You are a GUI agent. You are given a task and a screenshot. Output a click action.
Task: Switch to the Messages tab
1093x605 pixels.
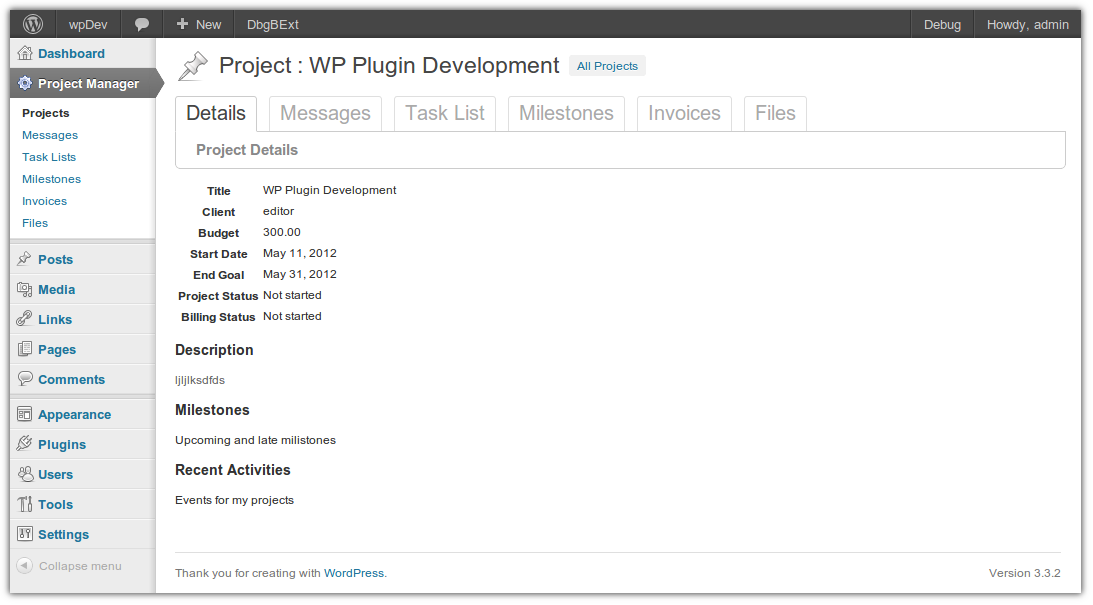click(x=325, y=114)
